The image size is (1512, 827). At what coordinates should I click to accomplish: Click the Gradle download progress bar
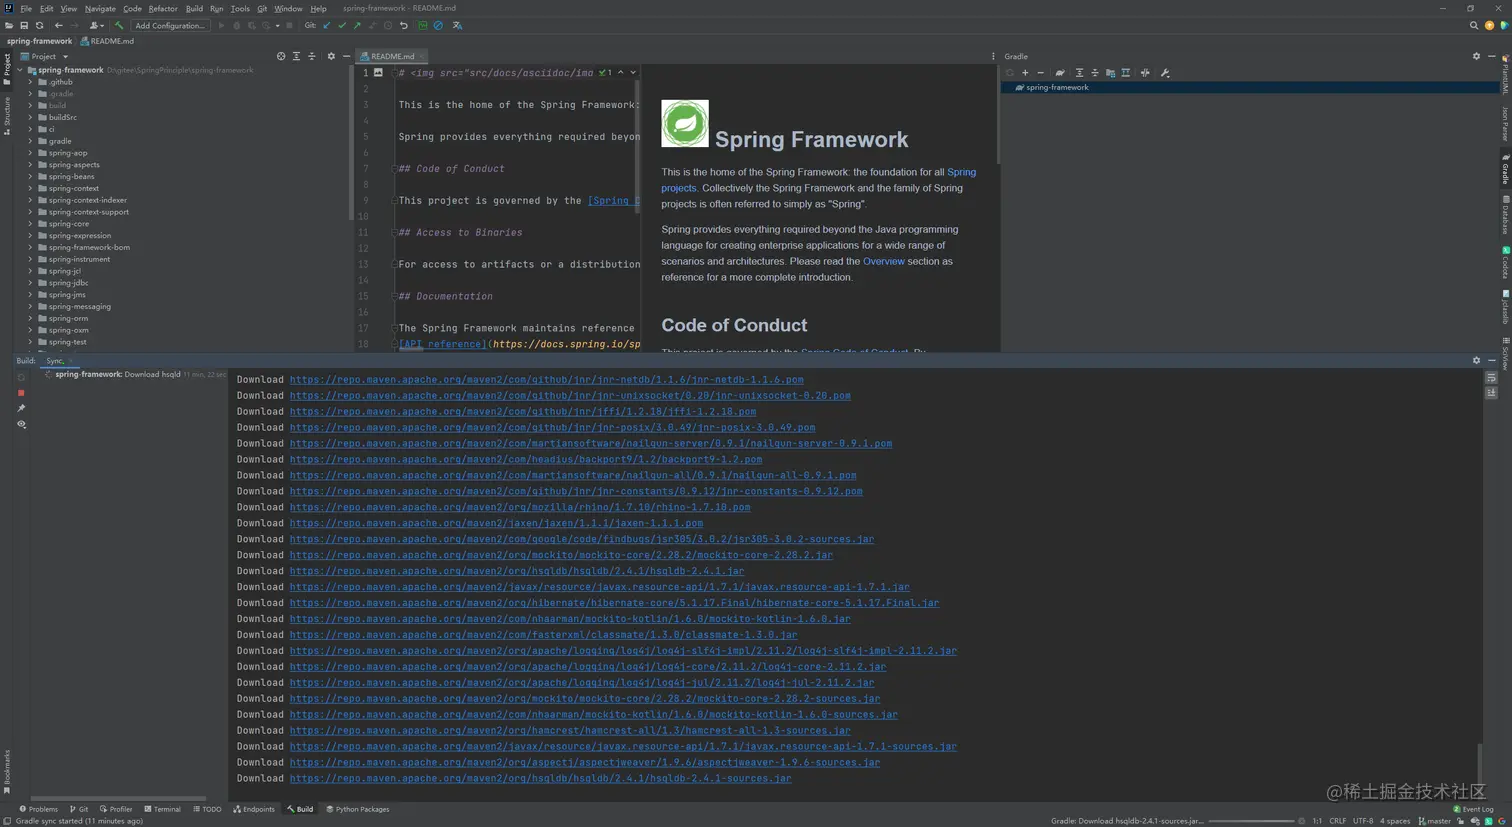[1251, 821]
